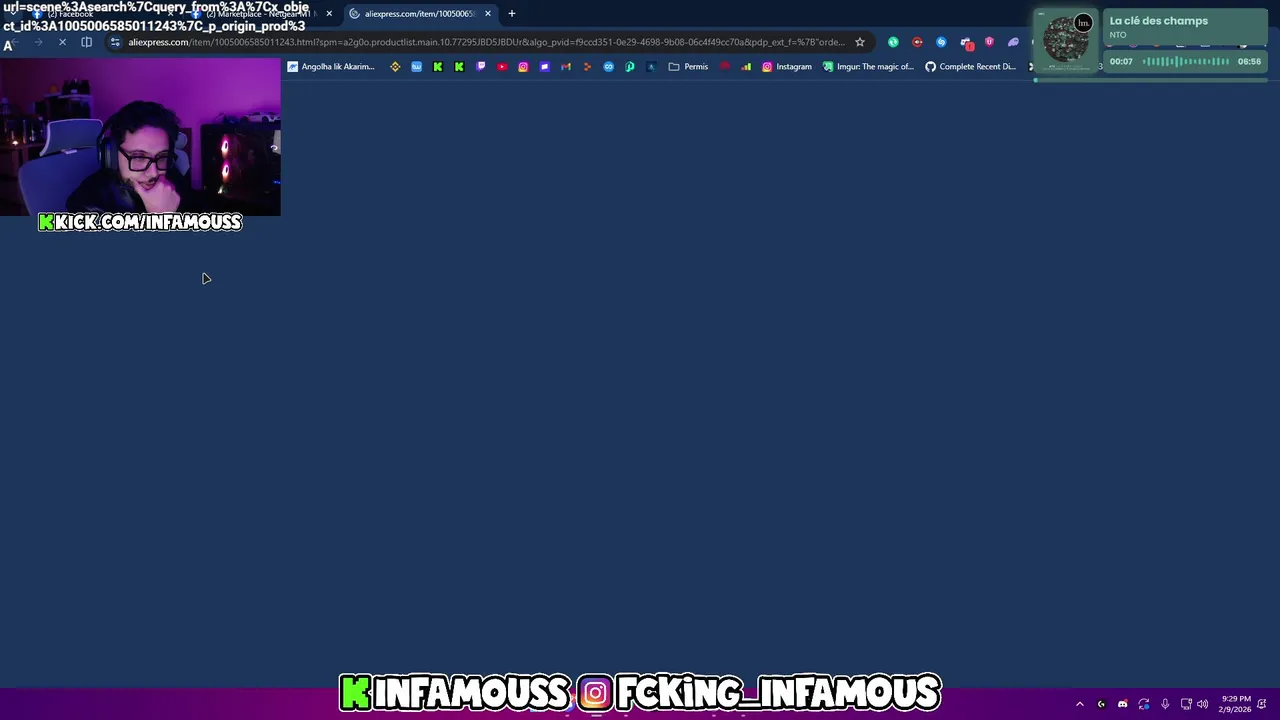Open the Angolha lik Akarim bookmark

click(x=331, y=67)
